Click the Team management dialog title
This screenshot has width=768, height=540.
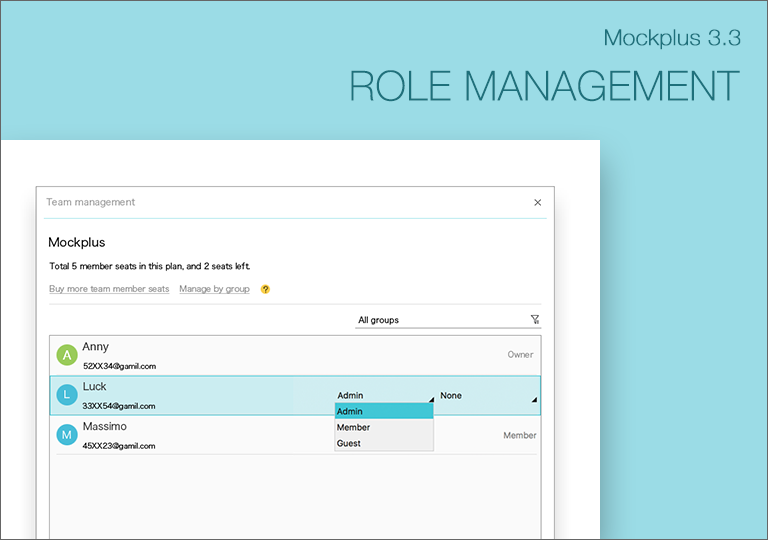[91, 202]
